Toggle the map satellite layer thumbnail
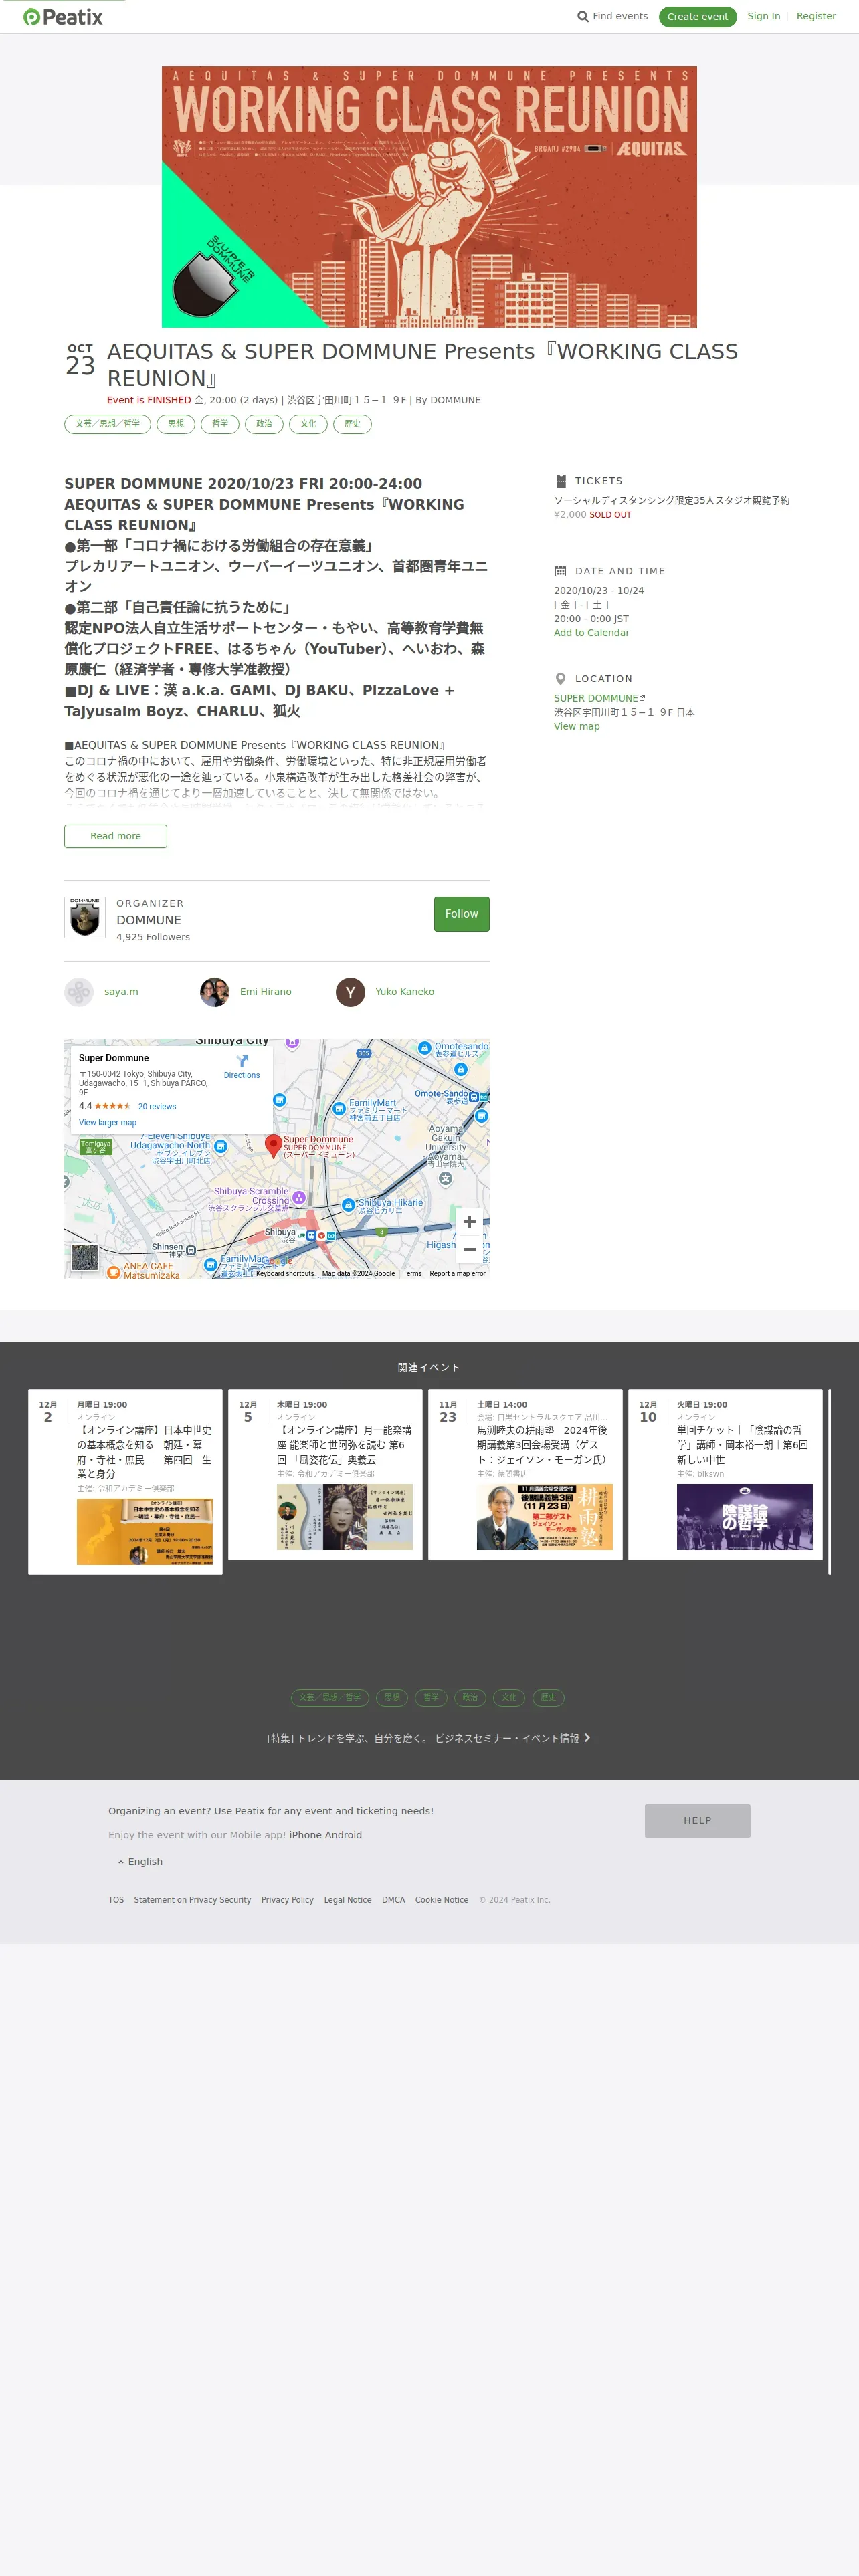 click(85, 1257)
